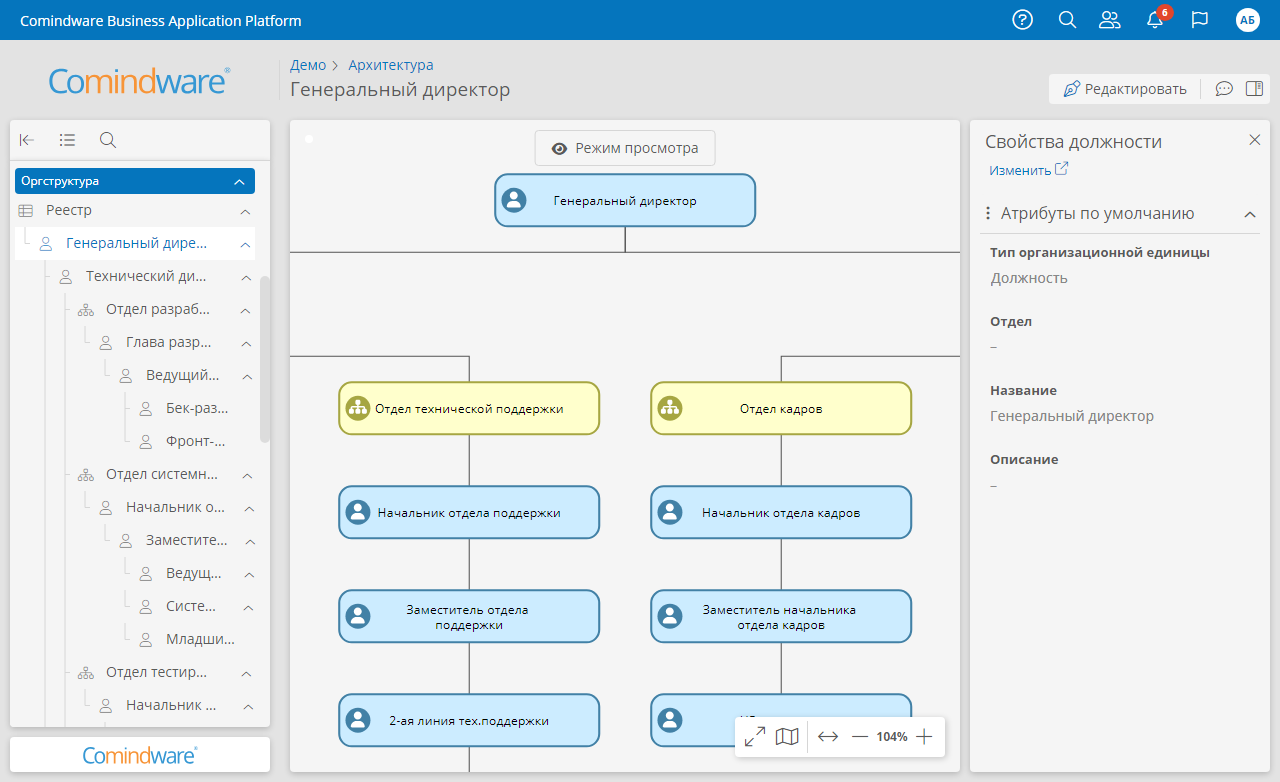Open the Изменить link
Image resolution: width=1280 pixels, height=782 pixels.
tap(1029, 170)
